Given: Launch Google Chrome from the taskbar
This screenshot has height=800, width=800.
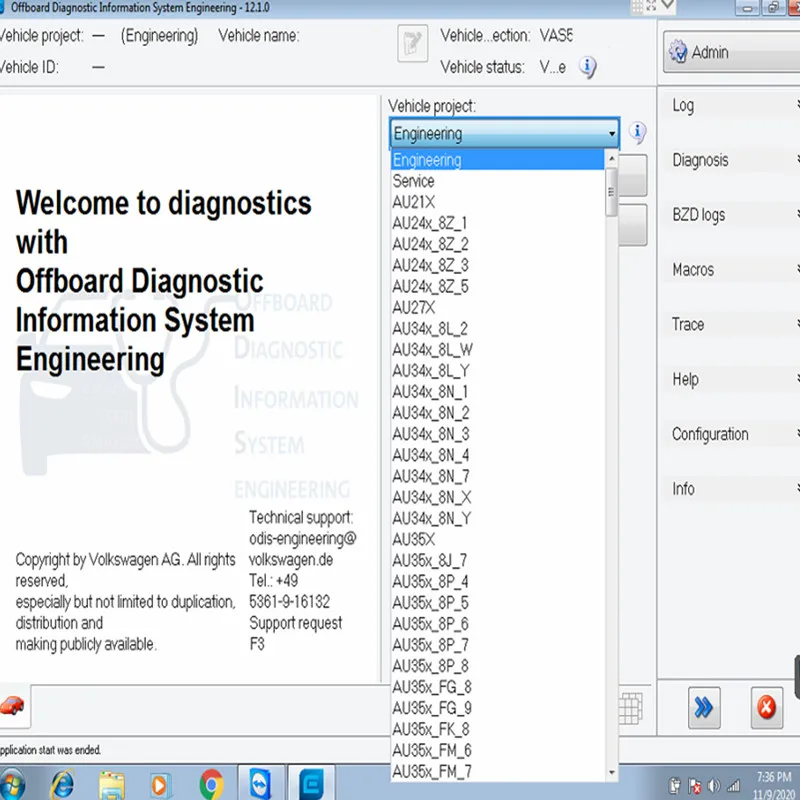Looking at the screenshot, I should click(x=212, y=785).
